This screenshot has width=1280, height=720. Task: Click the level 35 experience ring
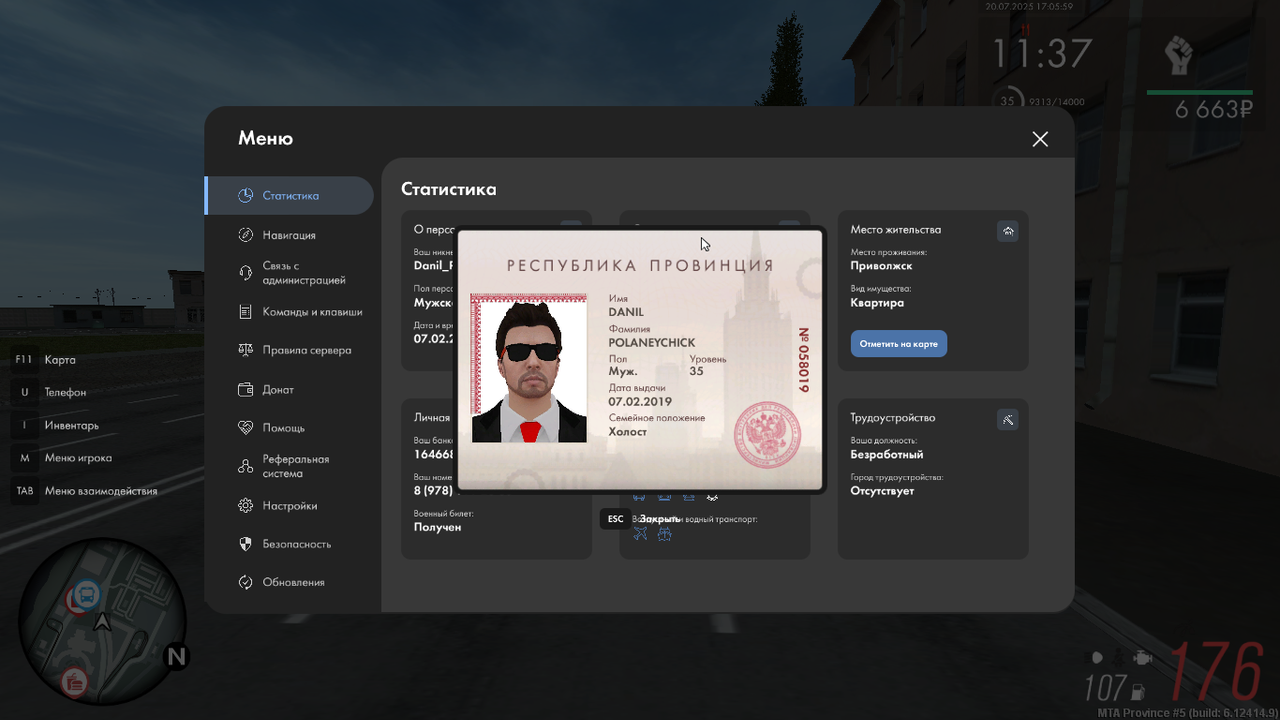(x=1007, y=100)
